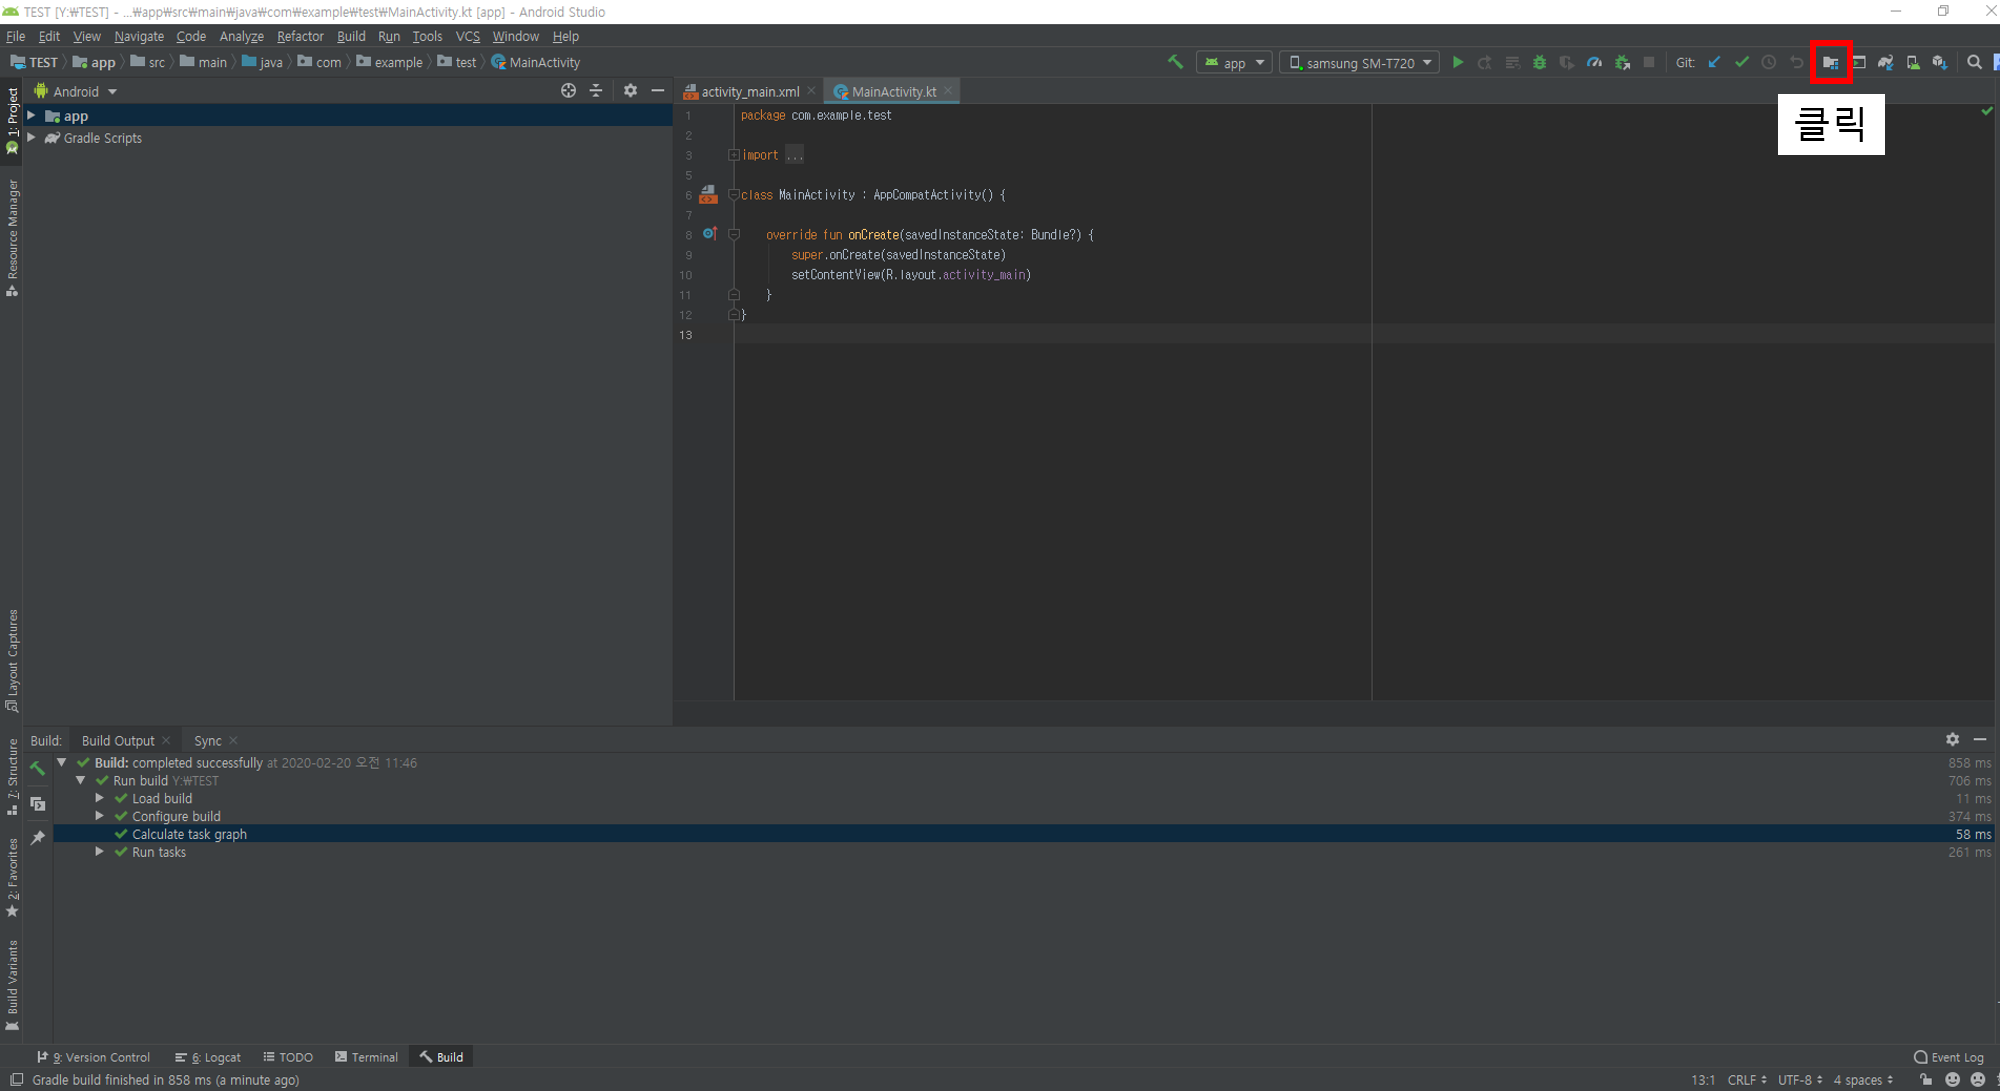Open the Refactor menu
The height and width of the screenshot is (1091, 2000).
pyautogui.click(x=300, y=36)
